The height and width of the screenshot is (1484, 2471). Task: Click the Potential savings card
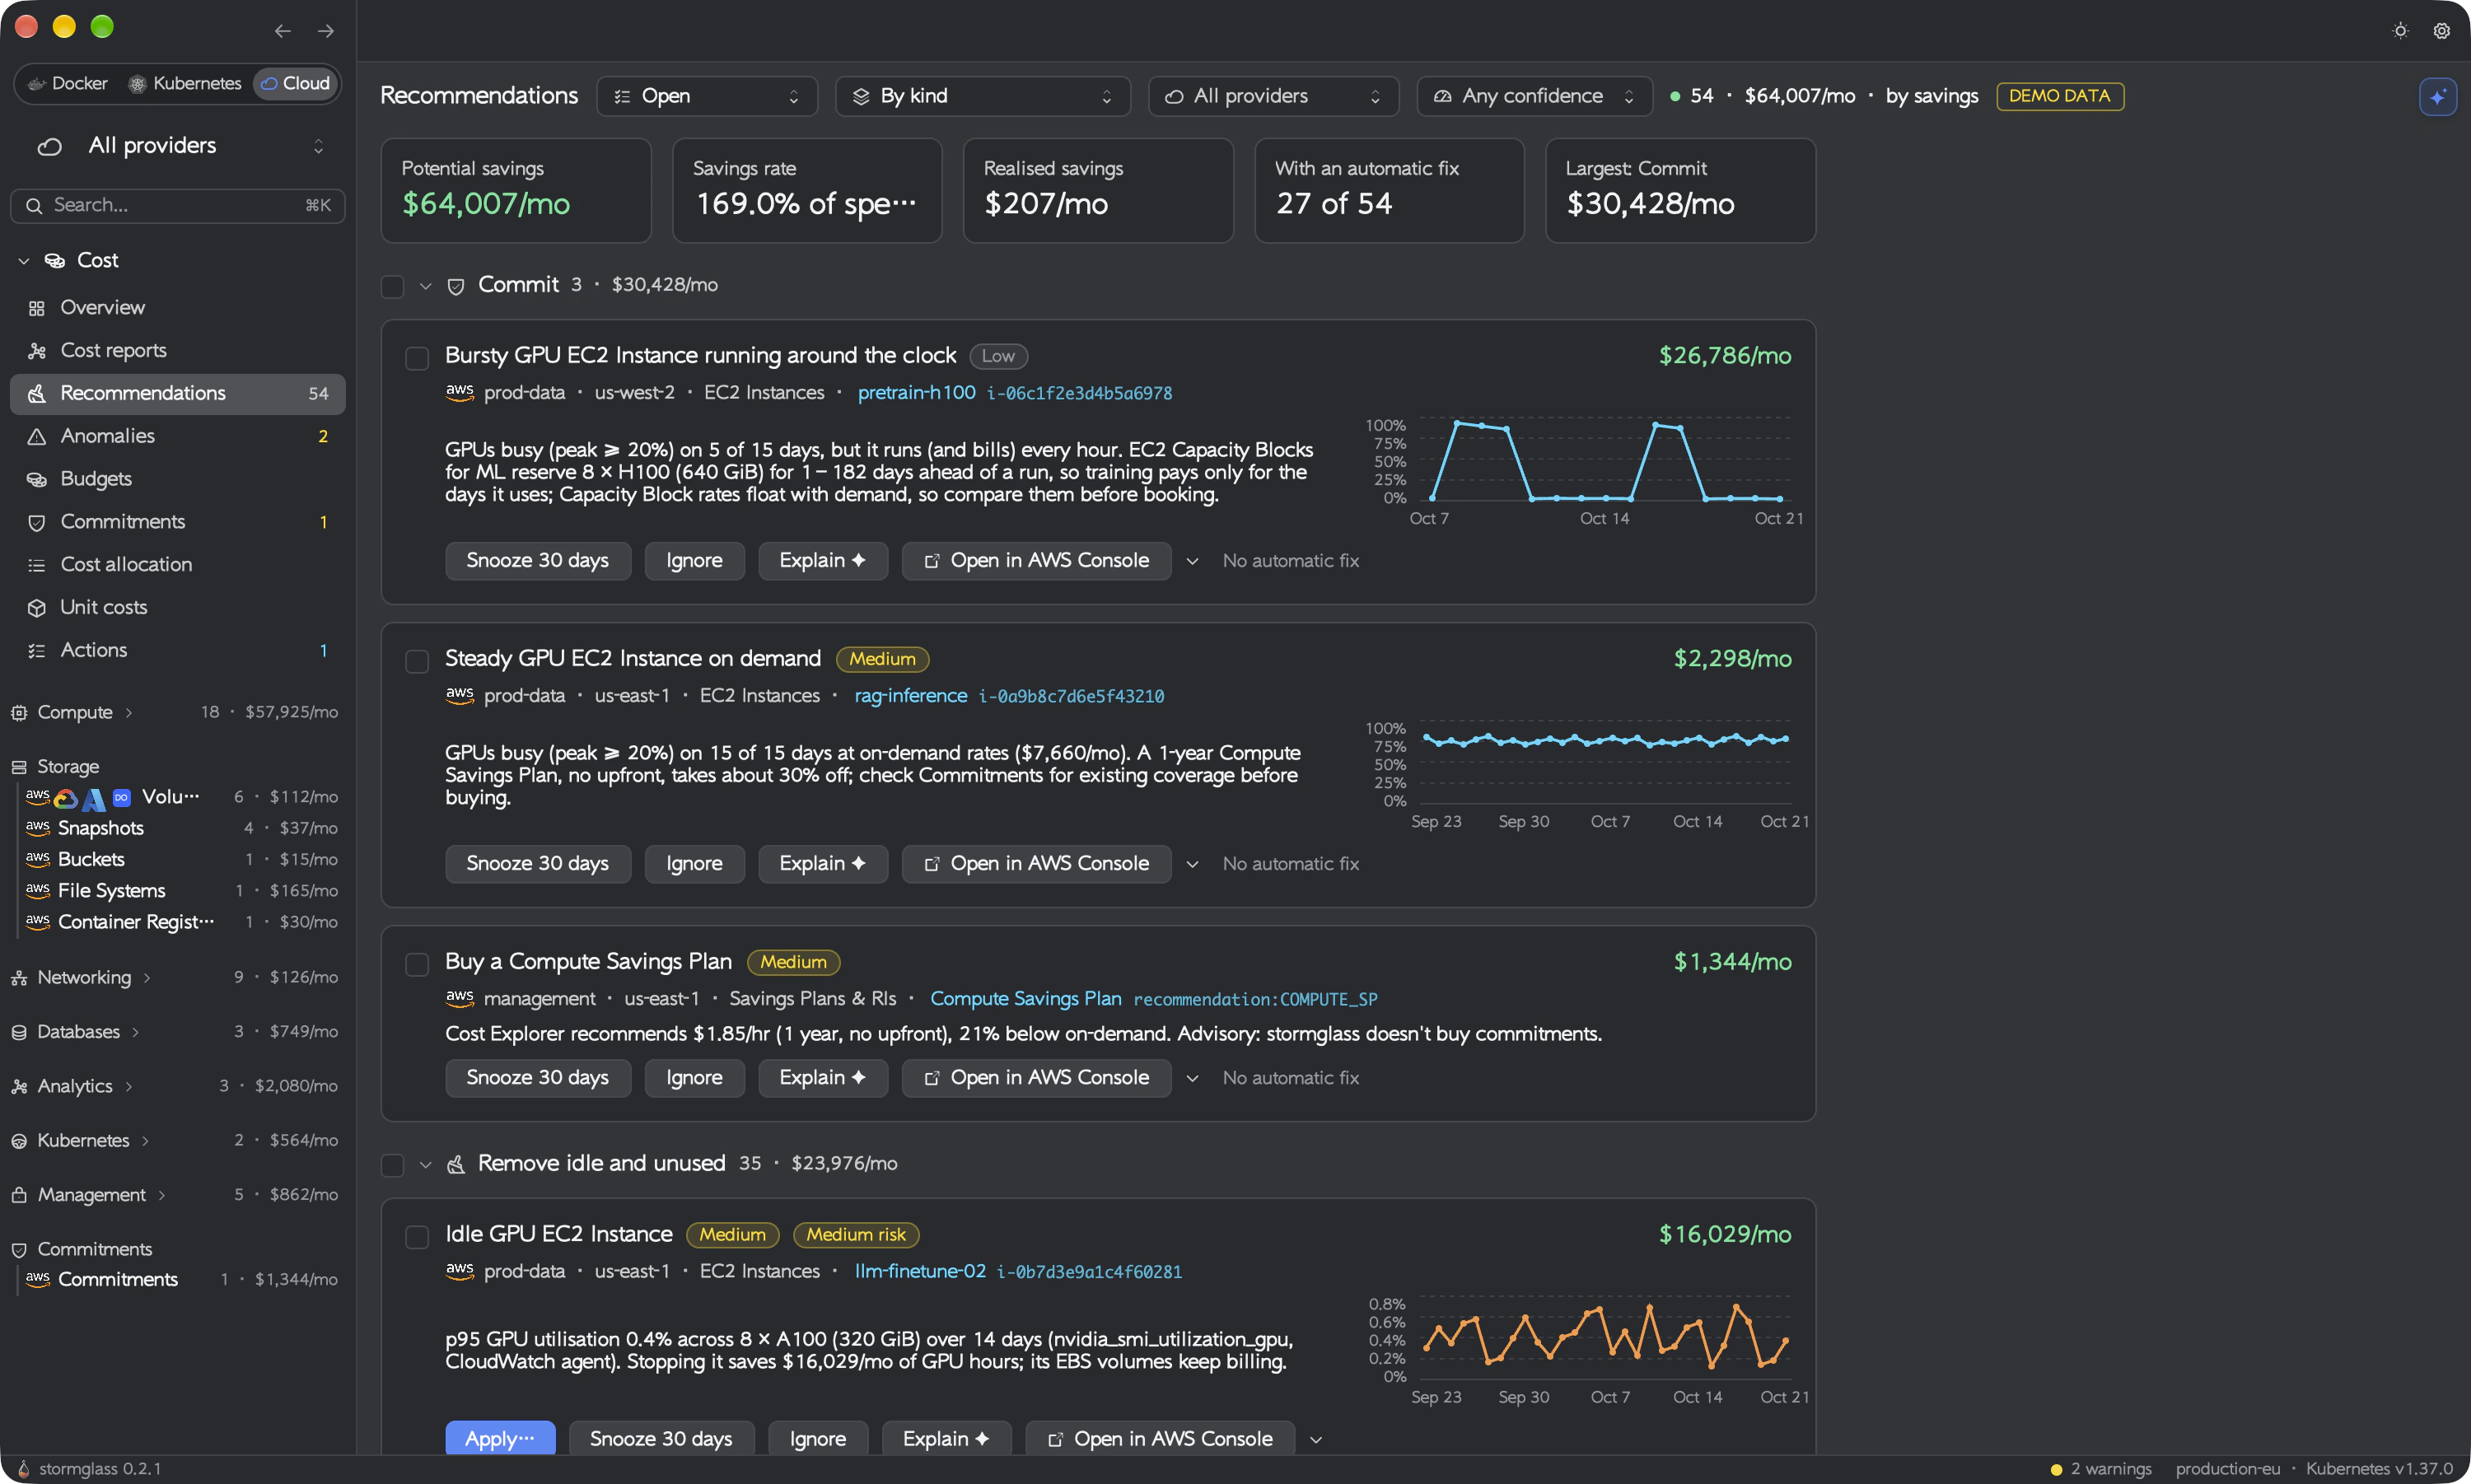pos(516,190)
